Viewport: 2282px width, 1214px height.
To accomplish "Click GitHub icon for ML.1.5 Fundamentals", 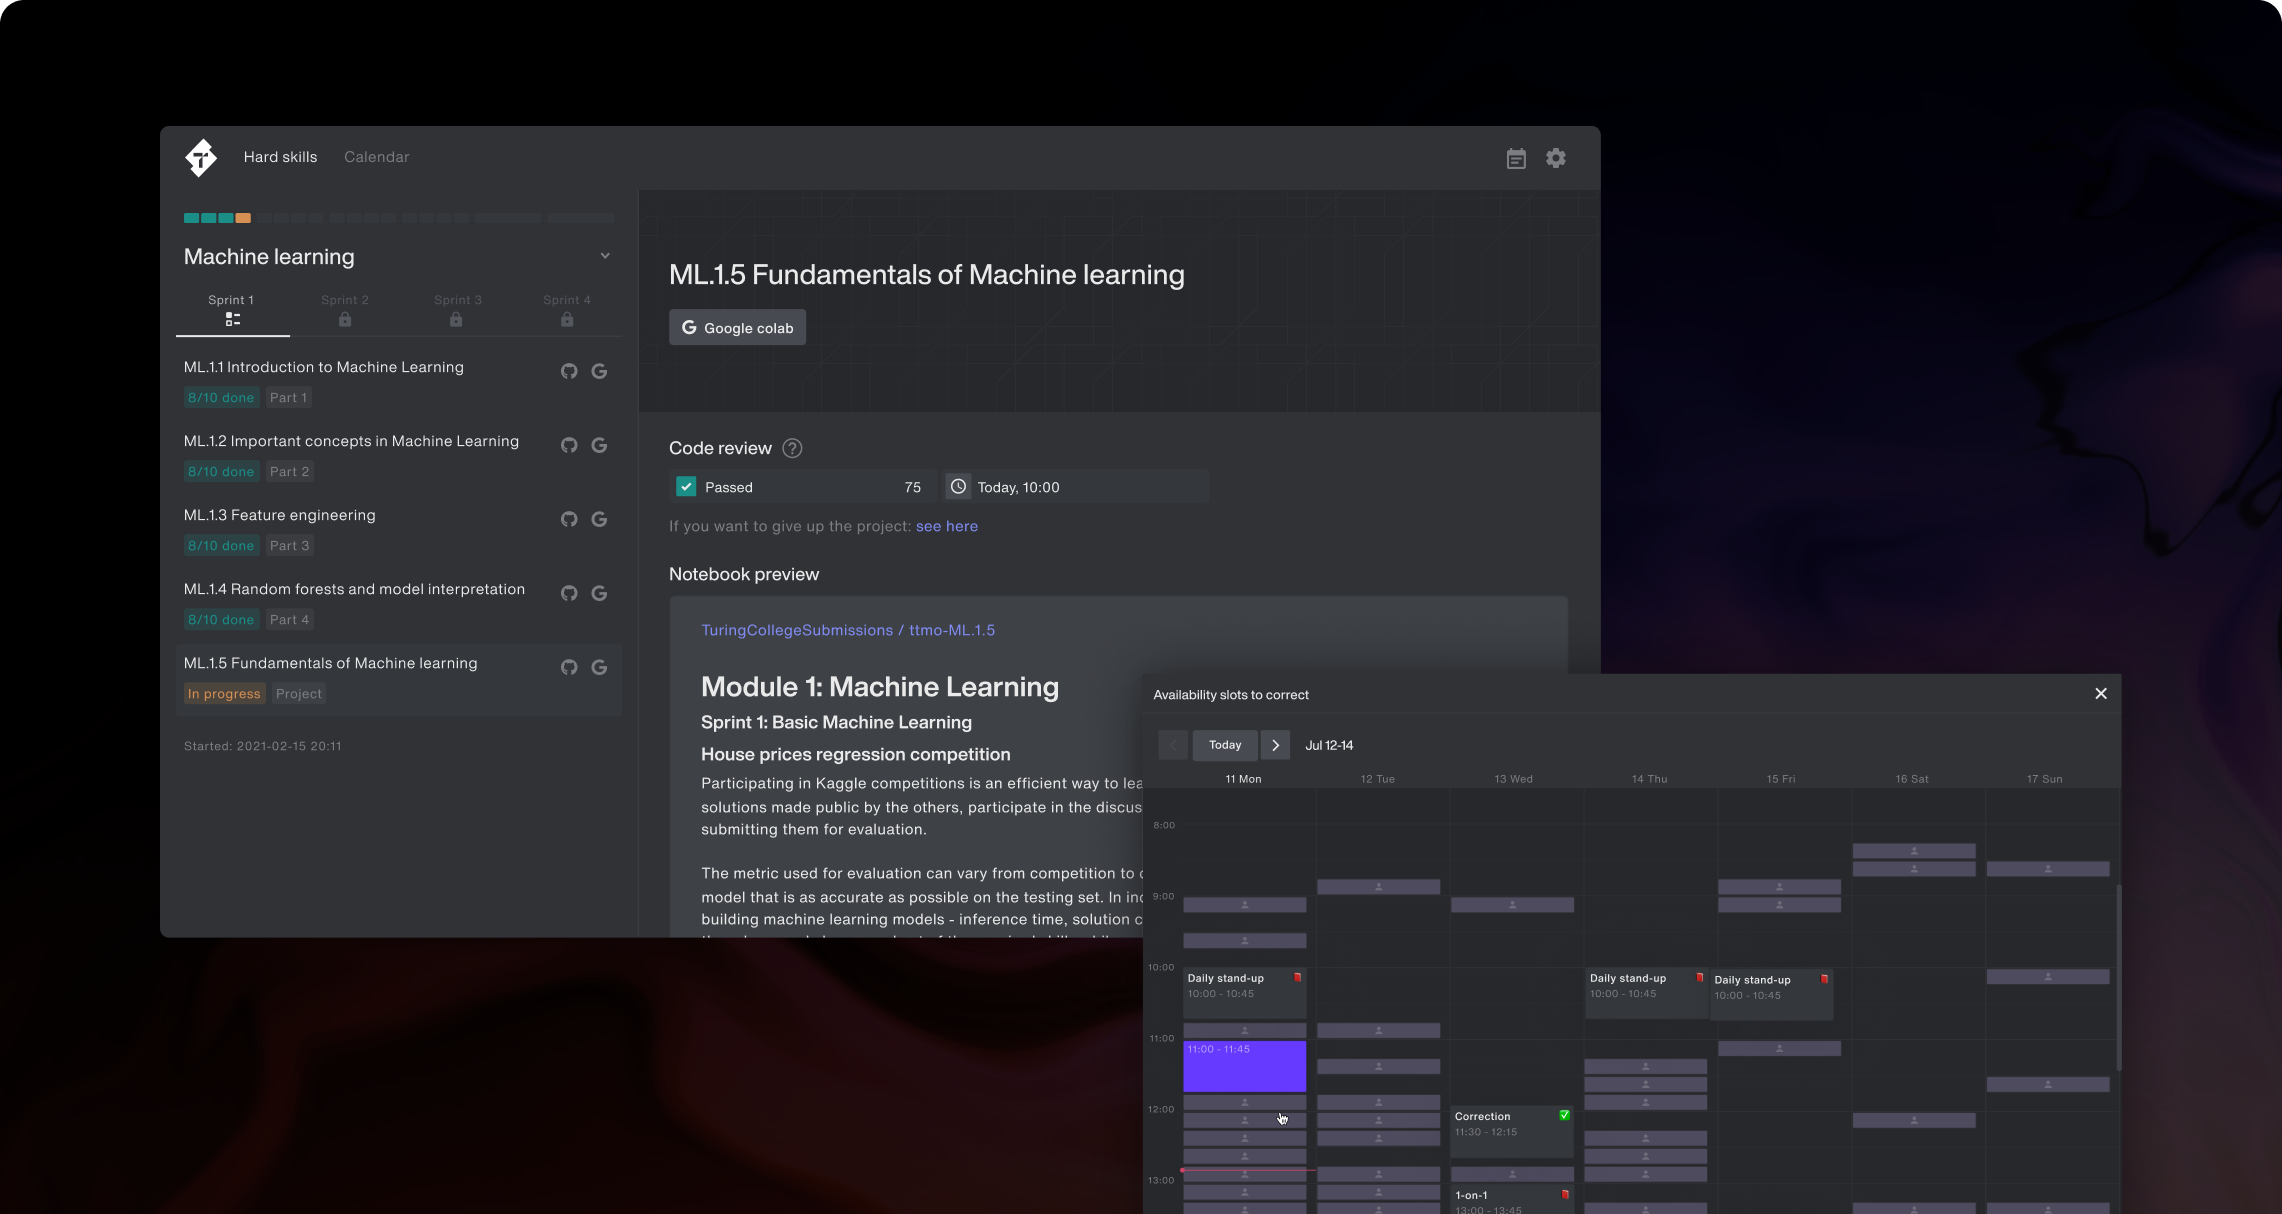I will [x=569, y=667].
